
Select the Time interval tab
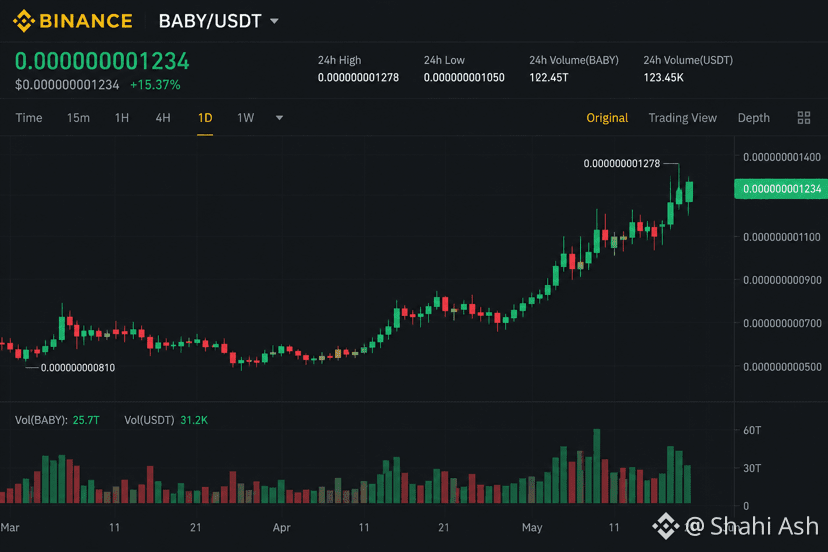tap(29, 118)
